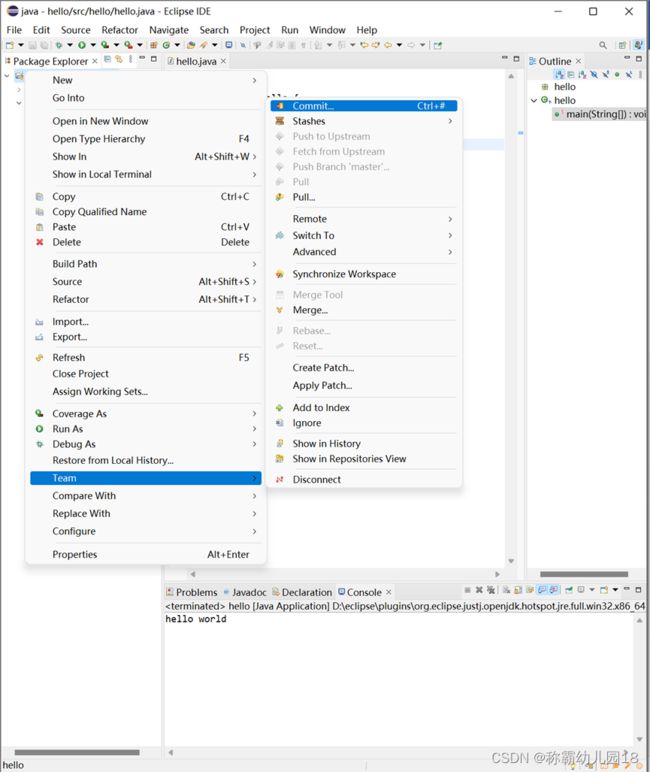
Task: Toggle Hide Non-Public Members in Outline
Action: 617,74
